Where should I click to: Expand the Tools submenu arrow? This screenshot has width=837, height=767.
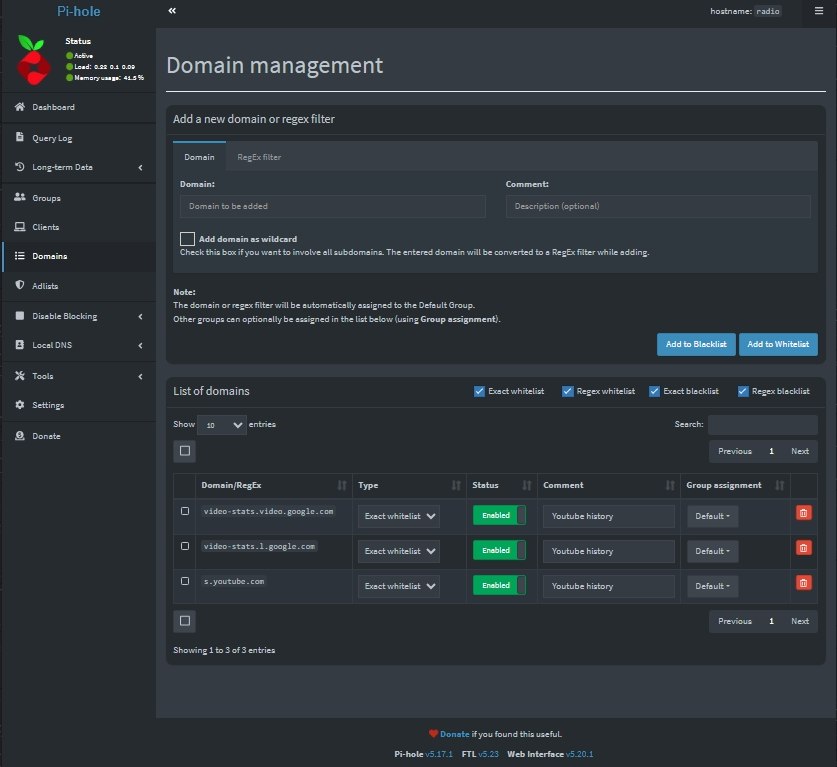tap(140, 376)
